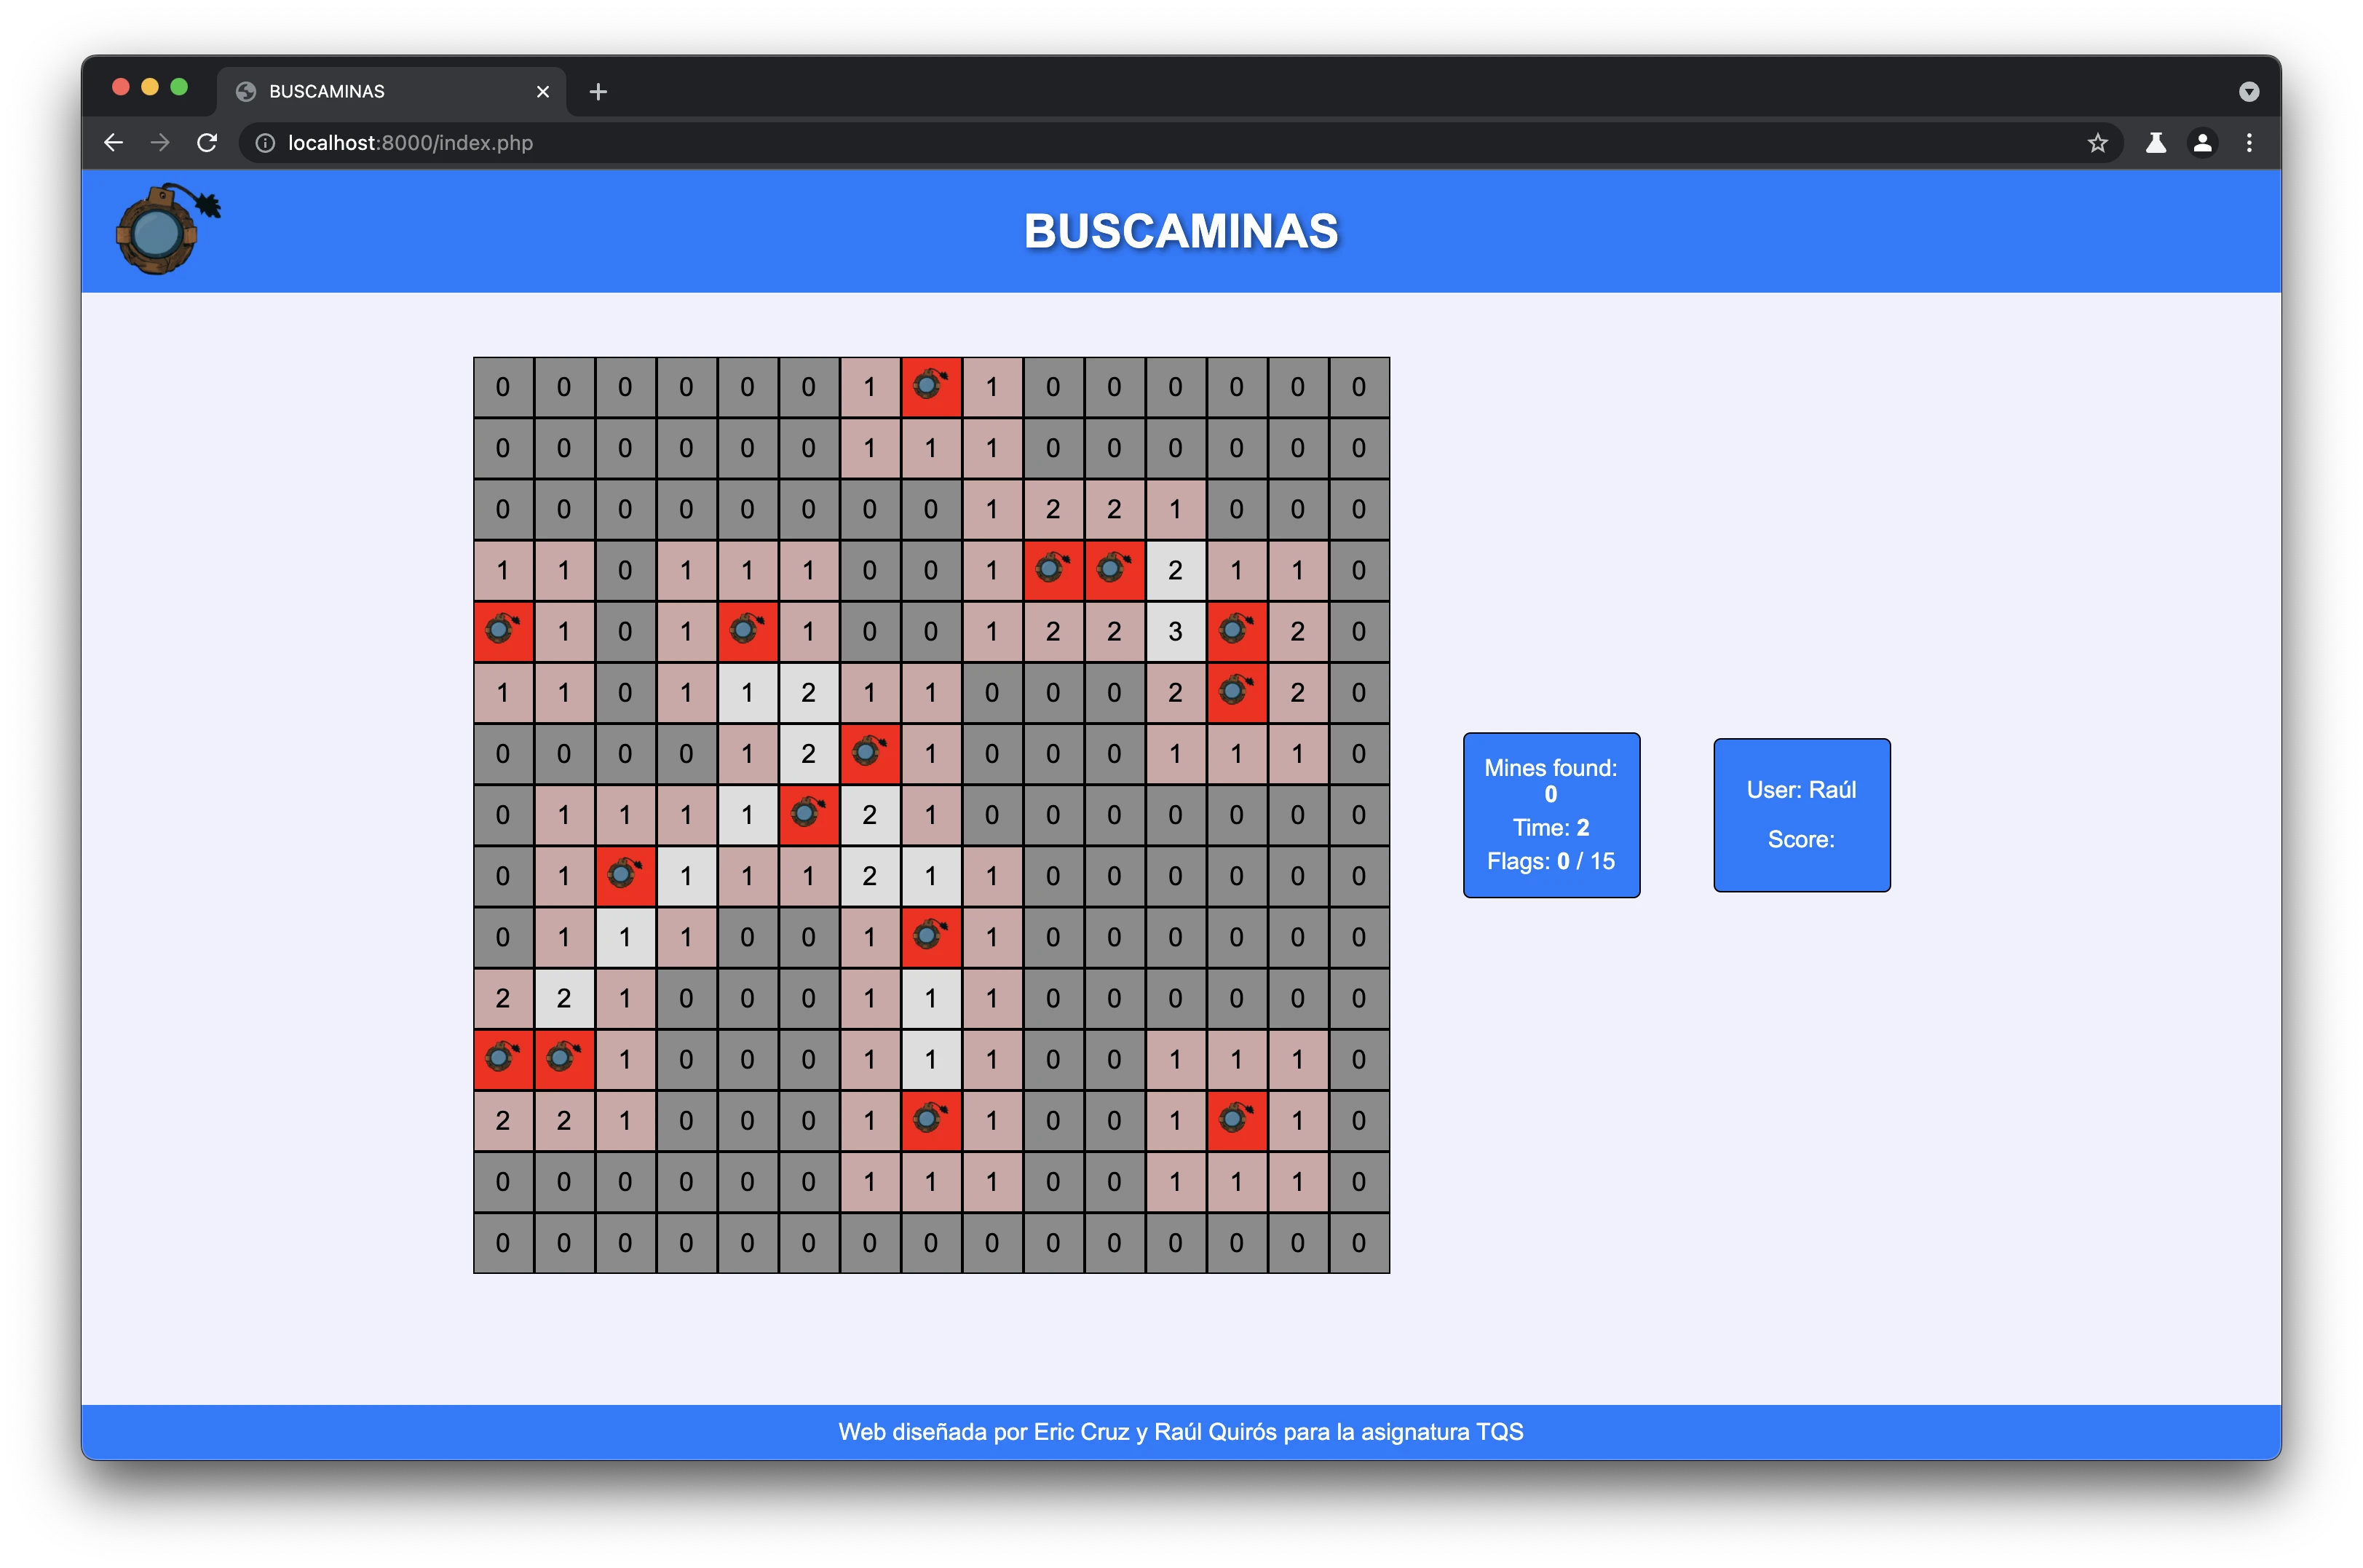Click the mine cell in the top row
2363x1568 pixels.
pos(931,386)
